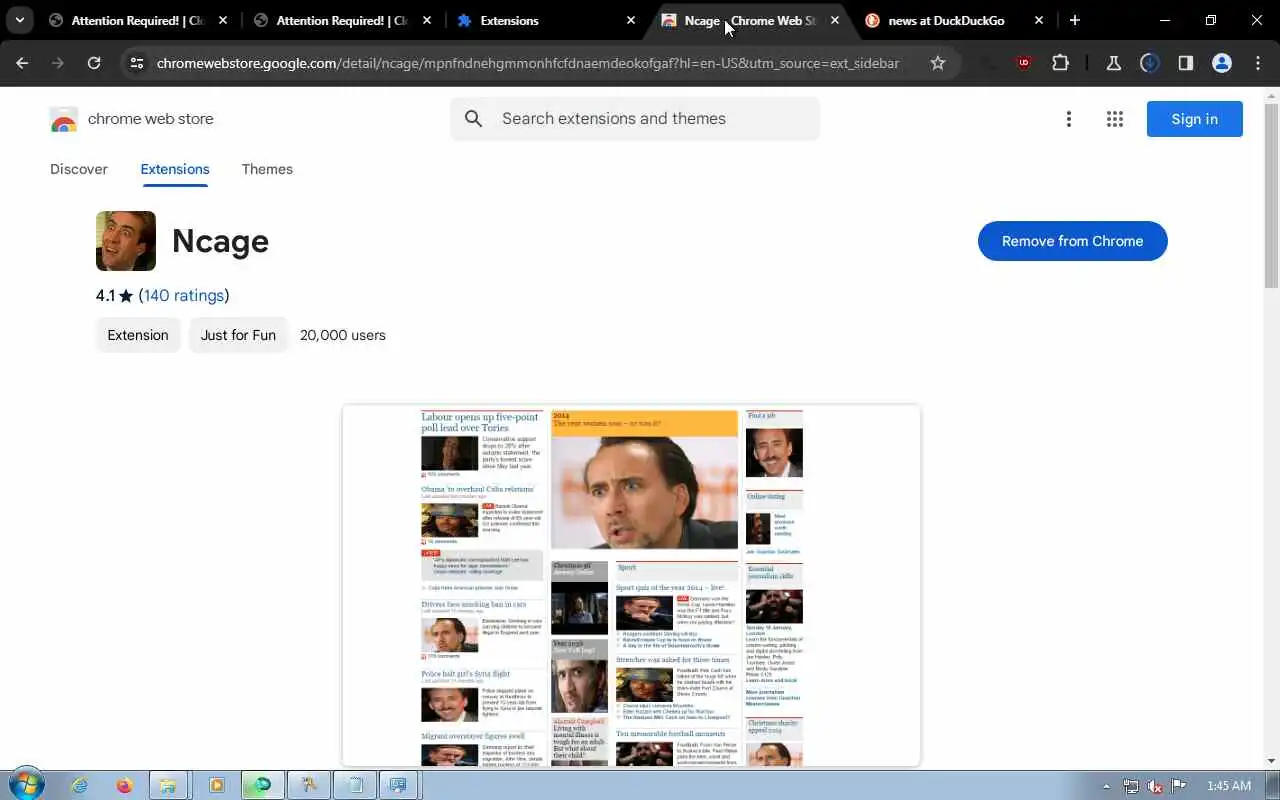Click the Ncage extension icon image
Viewport: 1280px width, 800px height.
pos(126,241)
